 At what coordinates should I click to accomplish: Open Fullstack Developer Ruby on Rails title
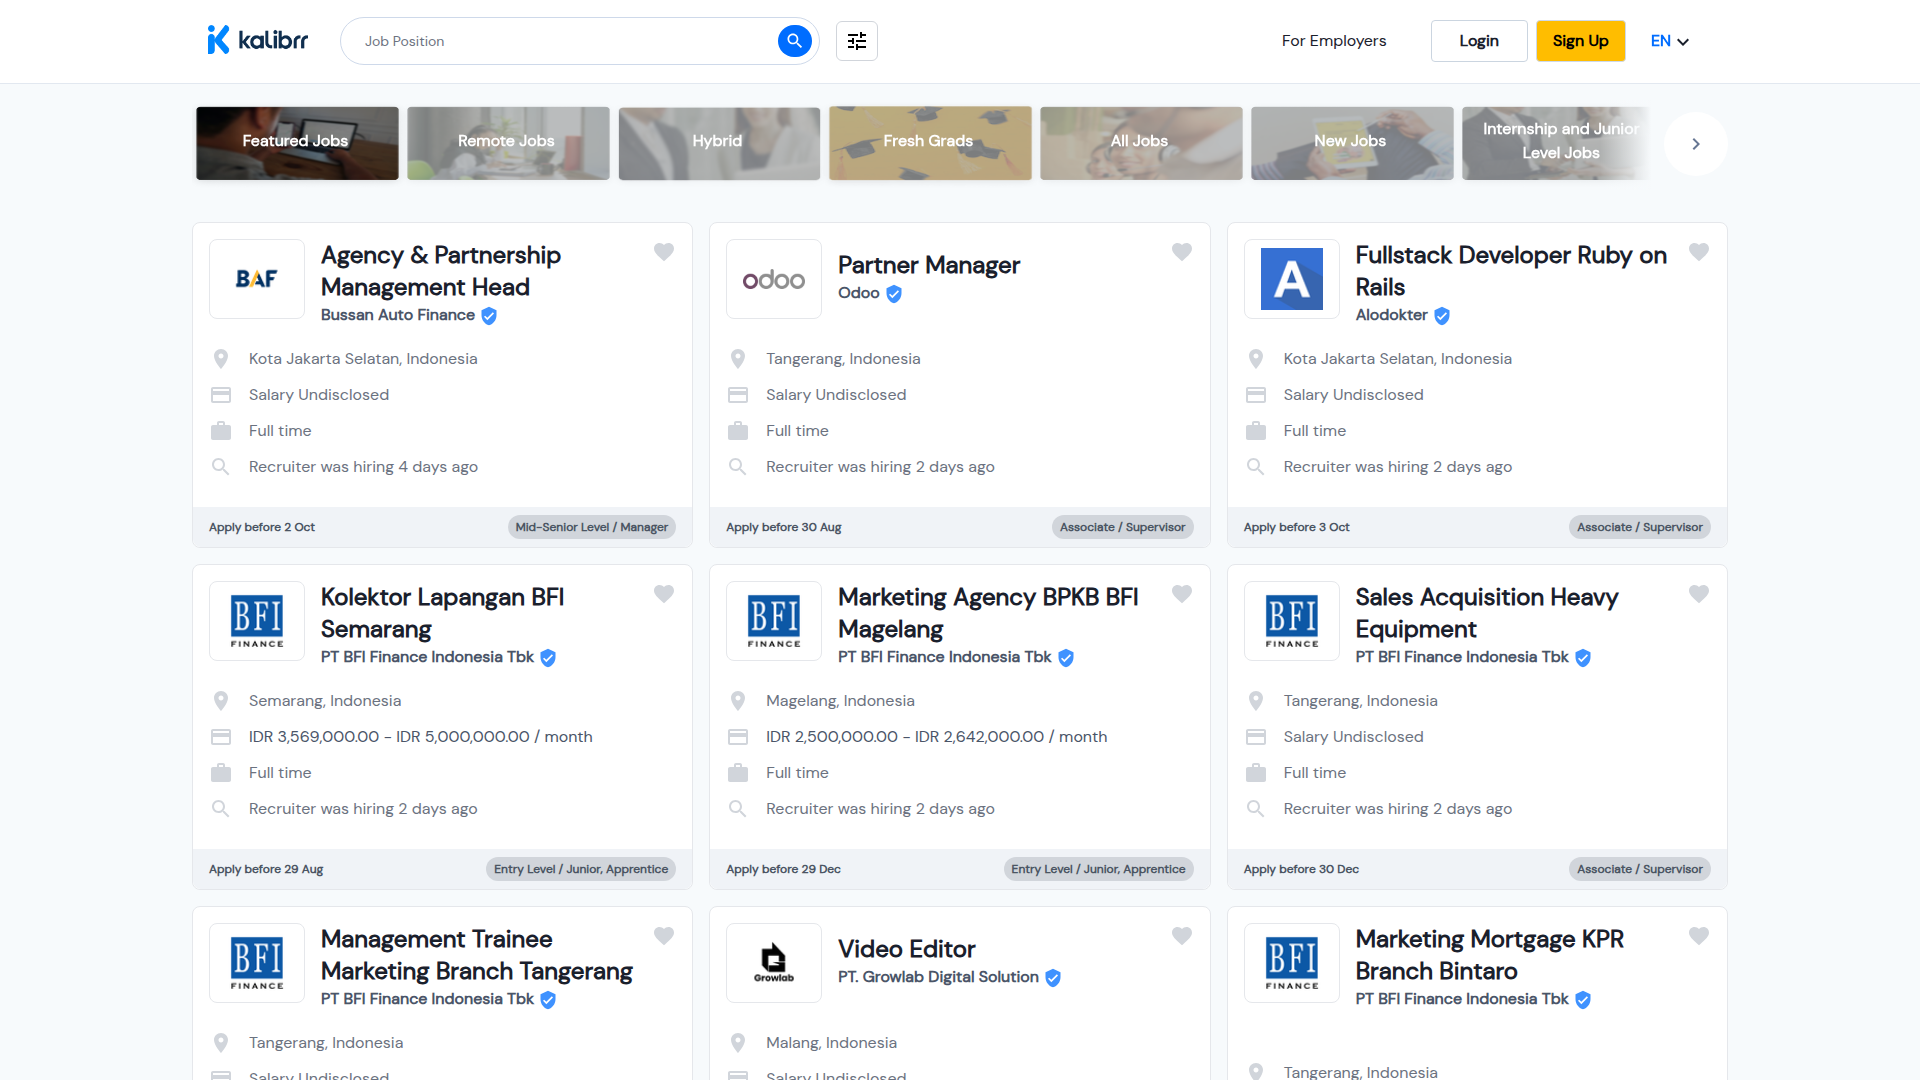[1511, 271]
